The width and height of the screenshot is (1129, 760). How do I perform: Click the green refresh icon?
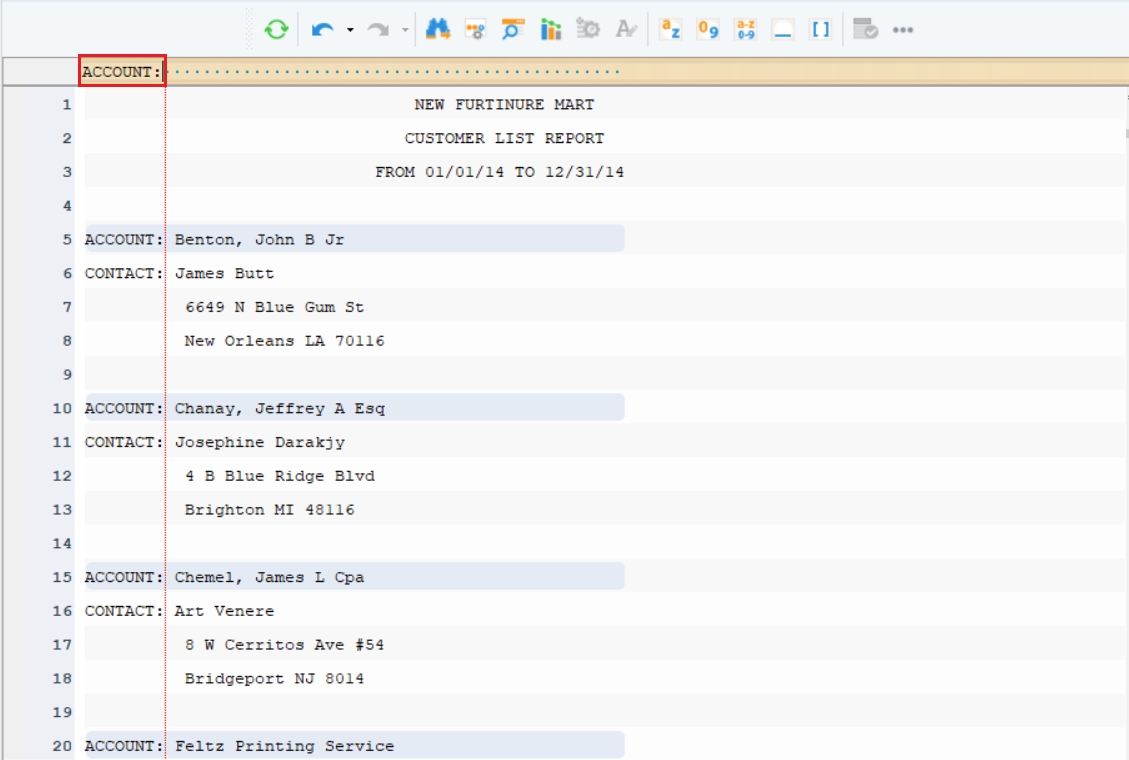276,30
